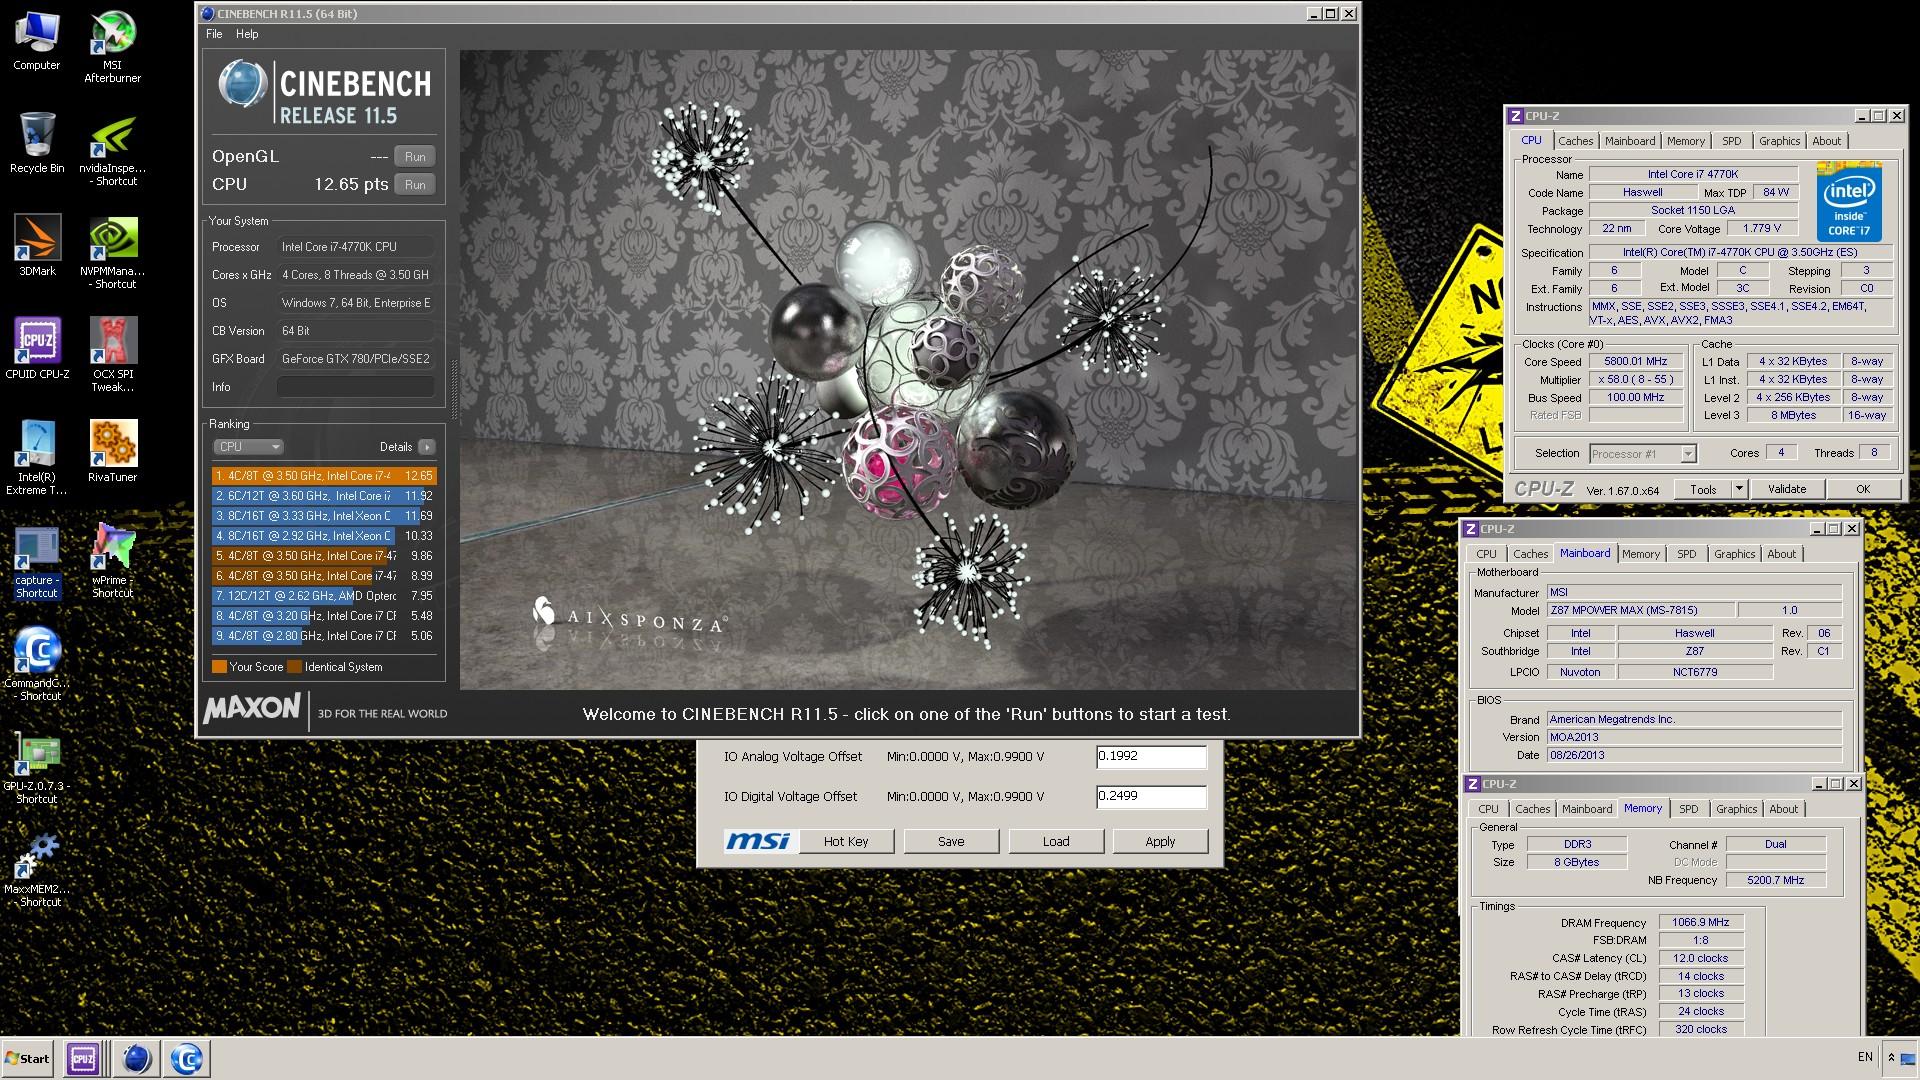
Task: Open the ranking CPU dropdown
Action: pyautogui.click(x=248, y=447)
